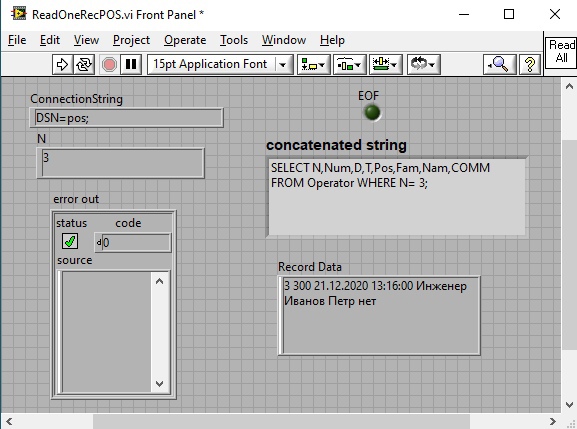Open the 15pt Application Font dropdown
The width and height of the screenshot is (577, 429).
(220, 64)
